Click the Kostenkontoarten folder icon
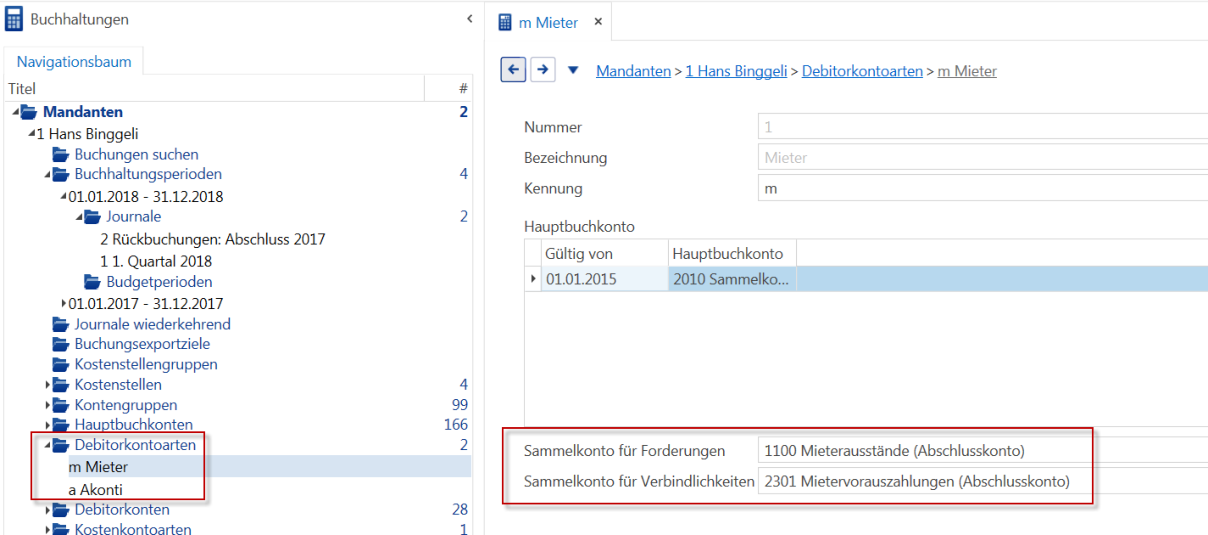The width and height of the screenshot is (1208, 535). click(61, 529)
